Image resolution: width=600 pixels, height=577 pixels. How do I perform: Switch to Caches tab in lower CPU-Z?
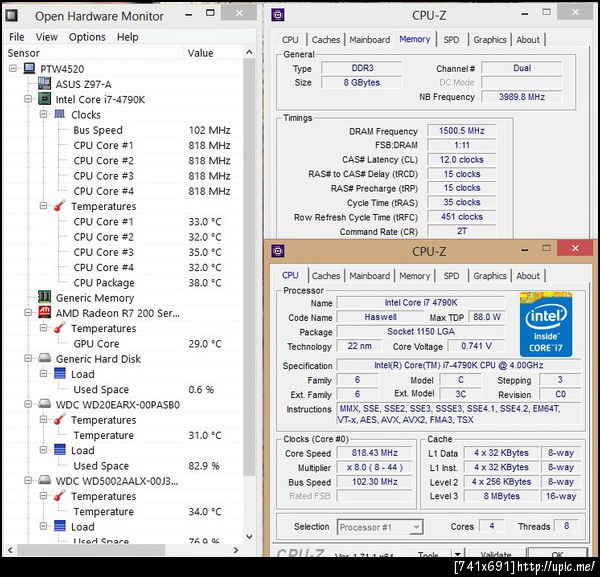326,276
